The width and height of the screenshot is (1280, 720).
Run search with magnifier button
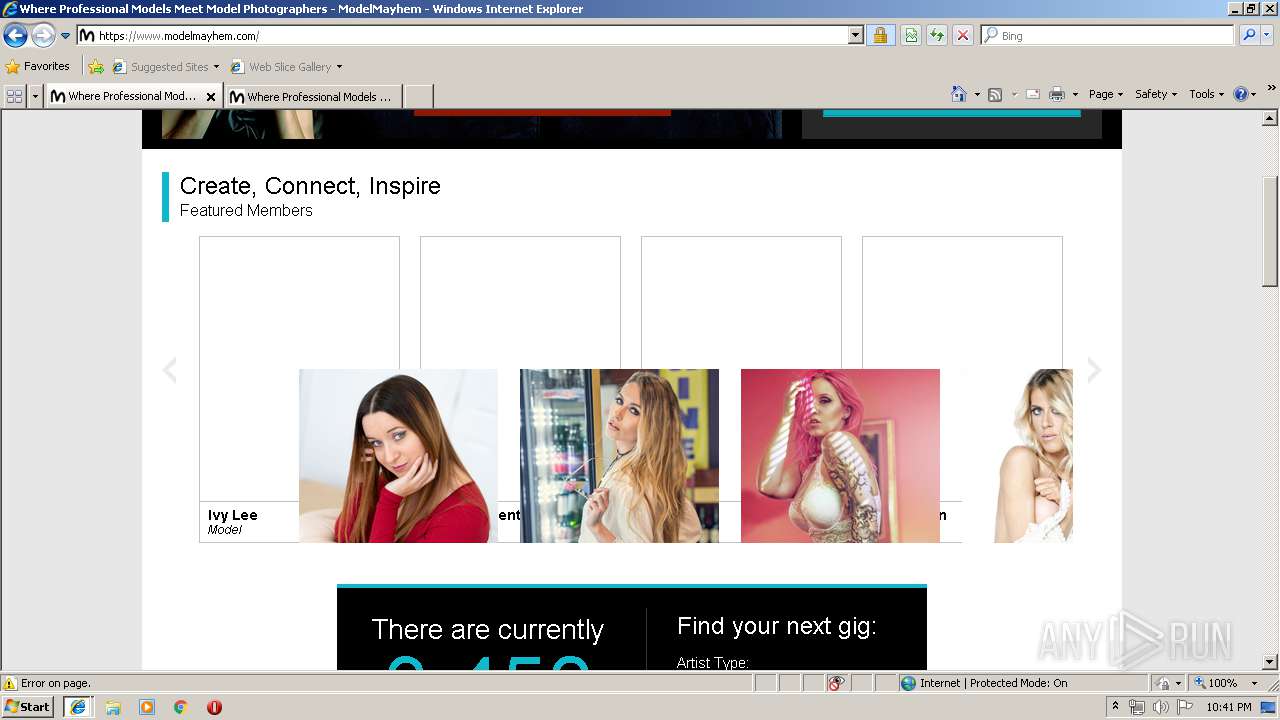[x=1249, y=36]
